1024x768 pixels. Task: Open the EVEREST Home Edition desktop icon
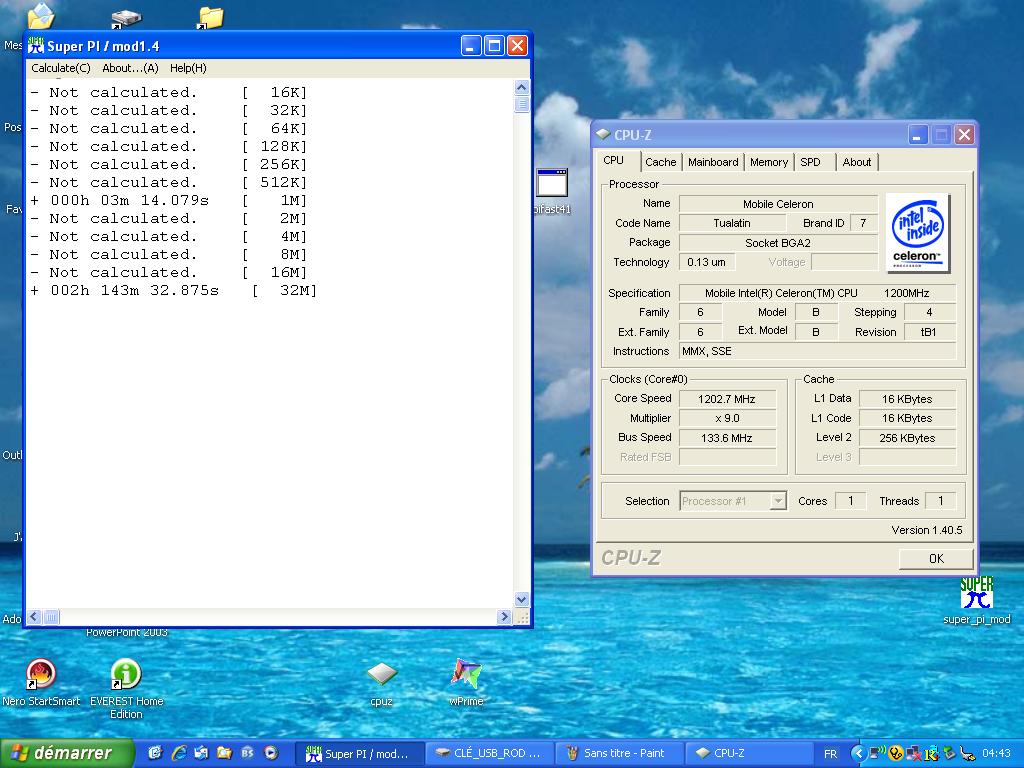(x=126, y=689)
